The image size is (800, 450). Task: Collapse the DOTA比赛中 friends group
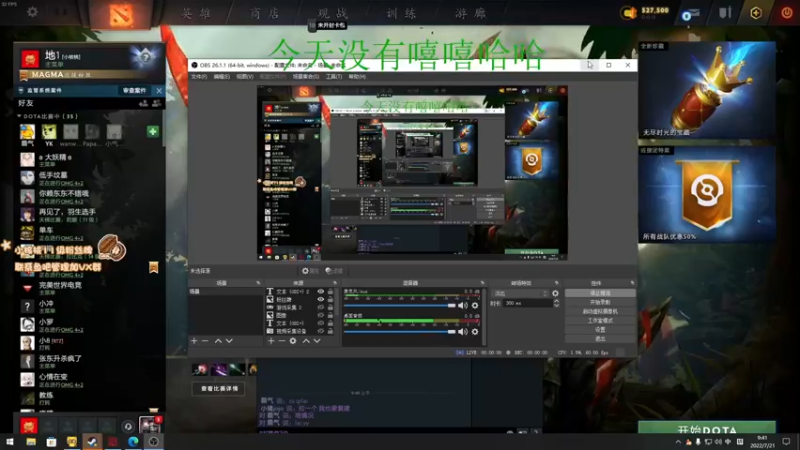(19, 116)
